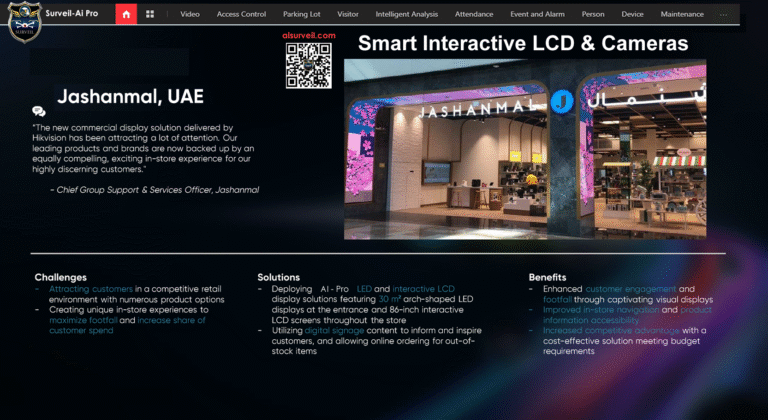The height and width of the screenshot is (420, 768).
Task: Open the Parking Lot menu
Action: click(x=302, y=14)
